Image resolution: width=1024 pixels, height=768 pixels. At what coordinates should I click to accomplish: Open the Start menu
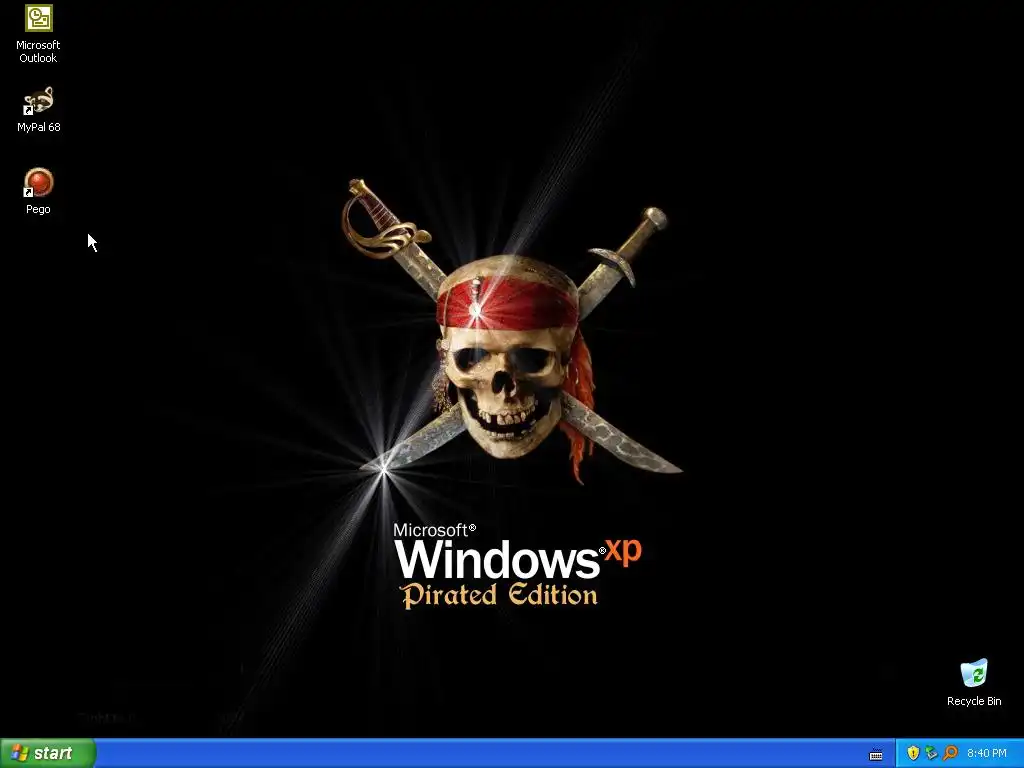point(48,753)
